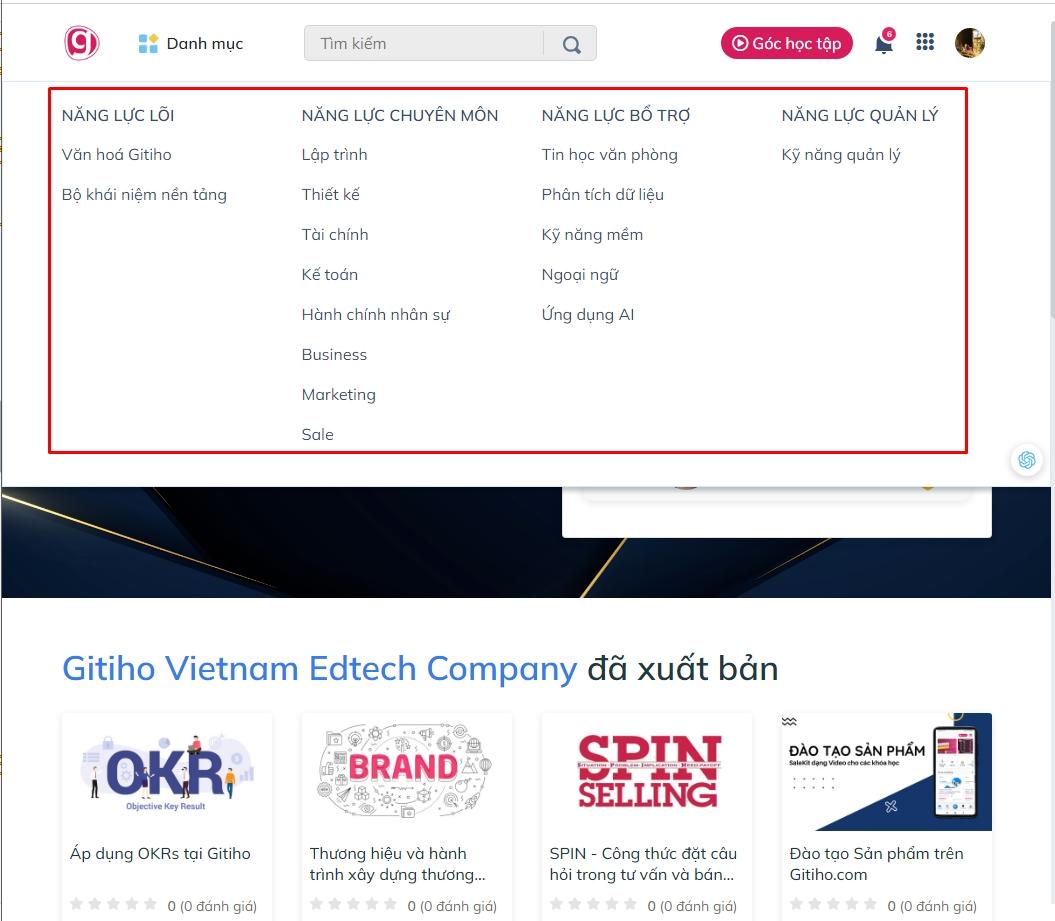Image resolution: width=1055 pixels, height=921 pixels.
Task: Select NĂNG LỰC LÕI heading
Action: 118,116
